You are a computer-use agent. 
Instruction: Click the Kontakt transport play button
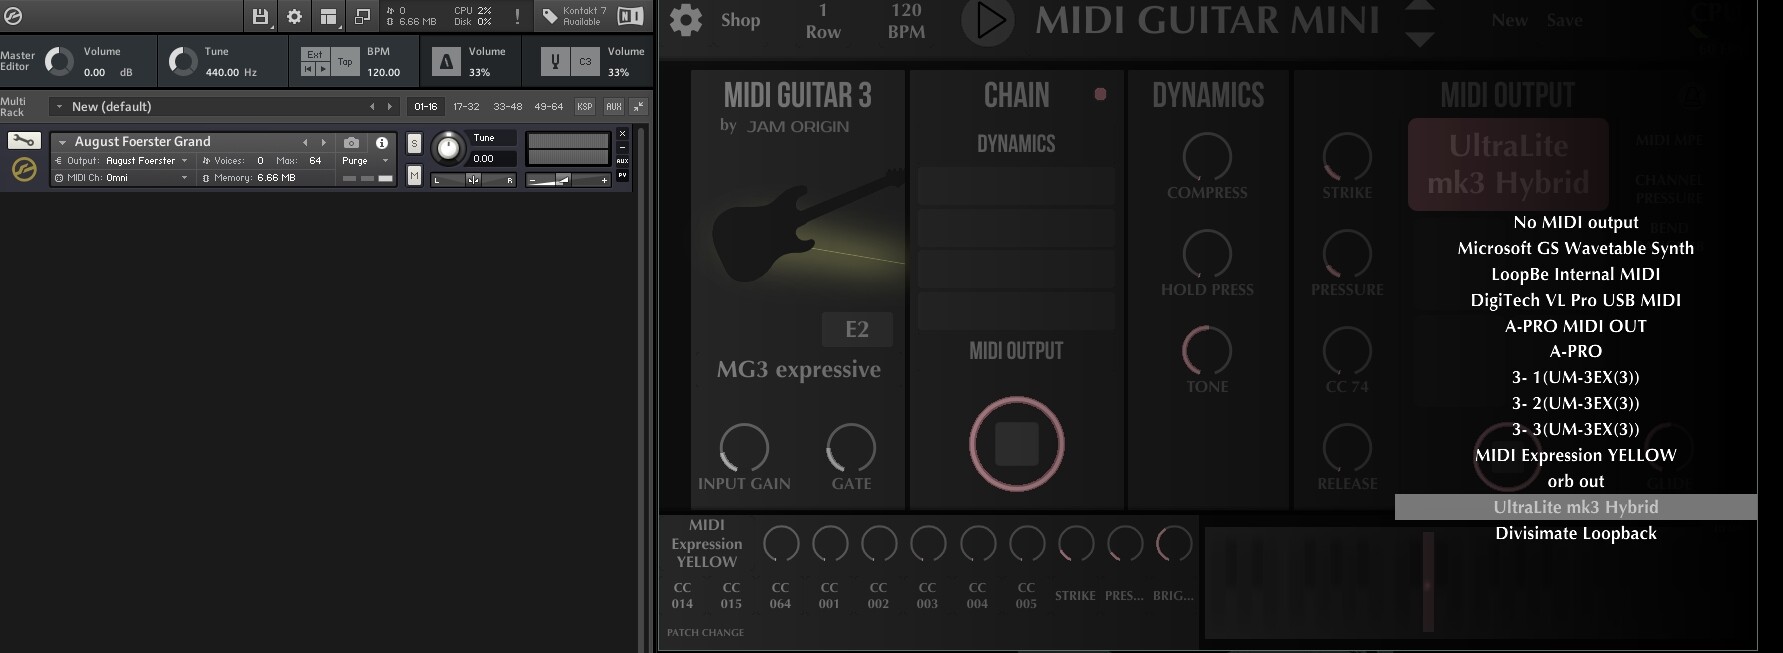(x=322, y=69)
